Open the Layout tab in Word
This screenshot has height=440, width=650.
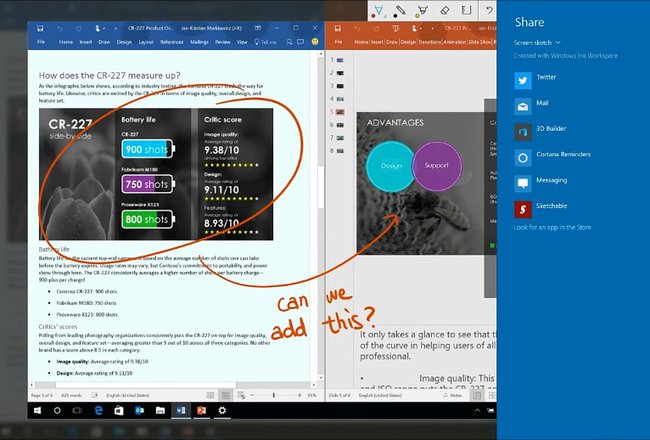coord(146,42)
